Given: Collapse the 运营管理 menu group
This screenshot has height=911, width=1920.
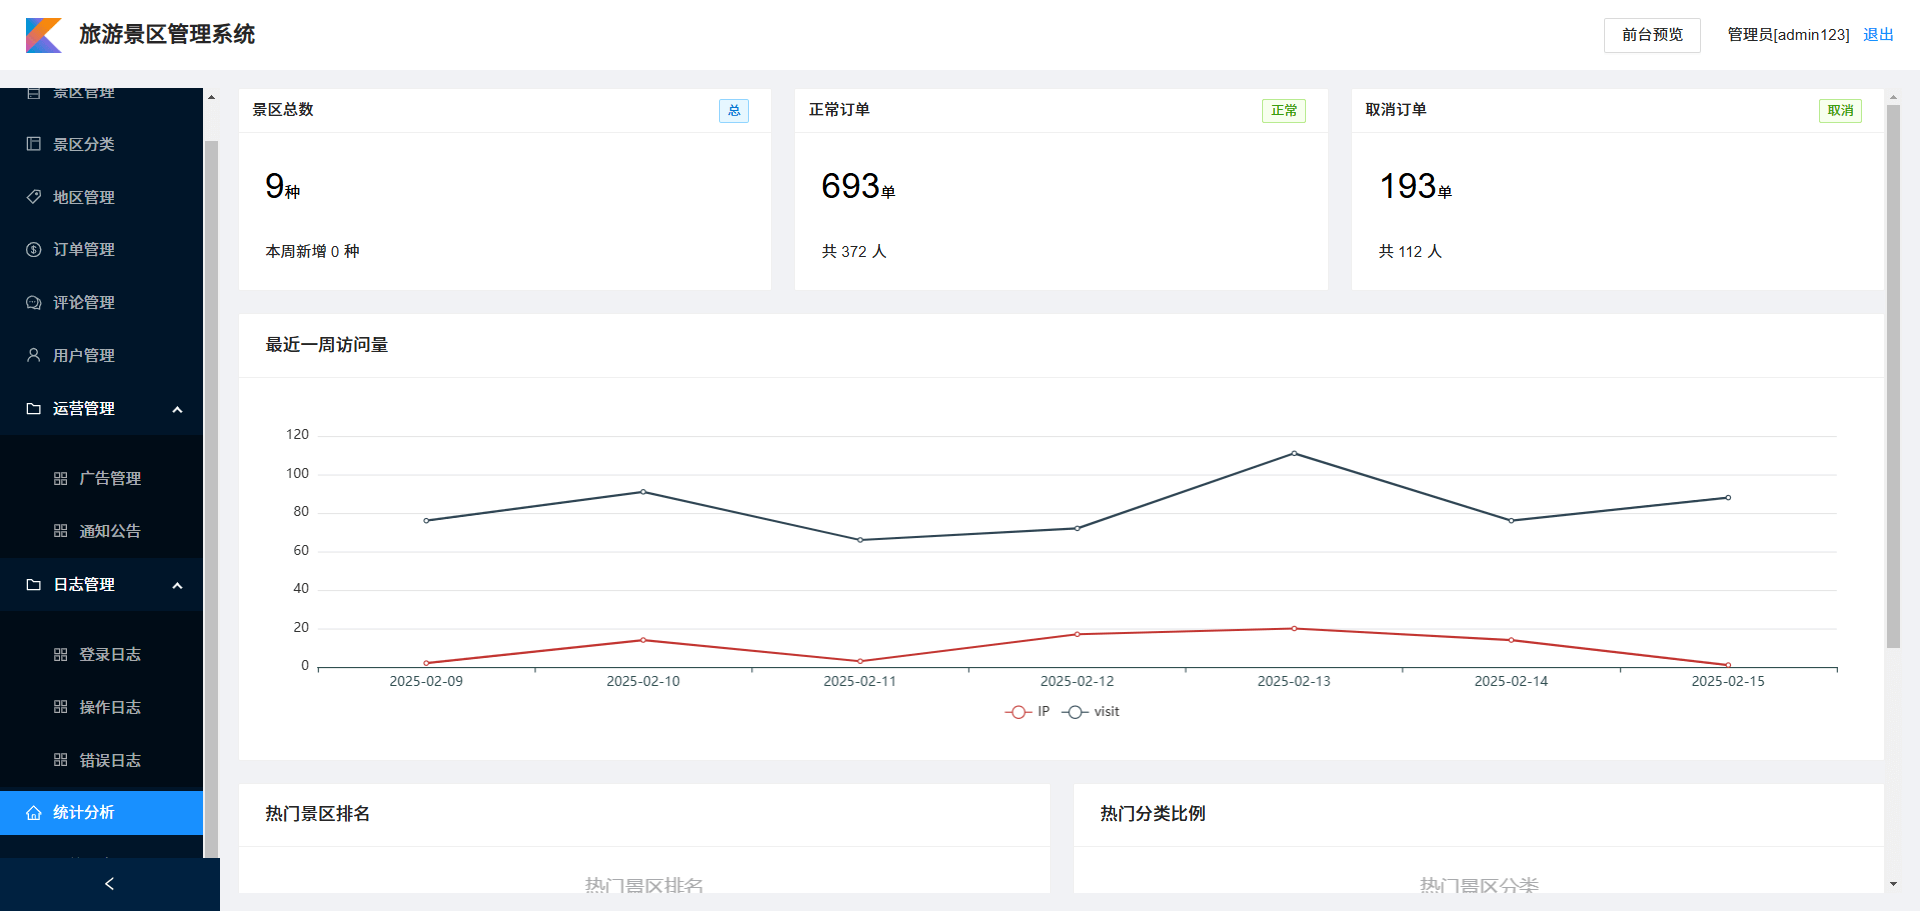Looking at the screenshot, I should click(x=177, y=409).
